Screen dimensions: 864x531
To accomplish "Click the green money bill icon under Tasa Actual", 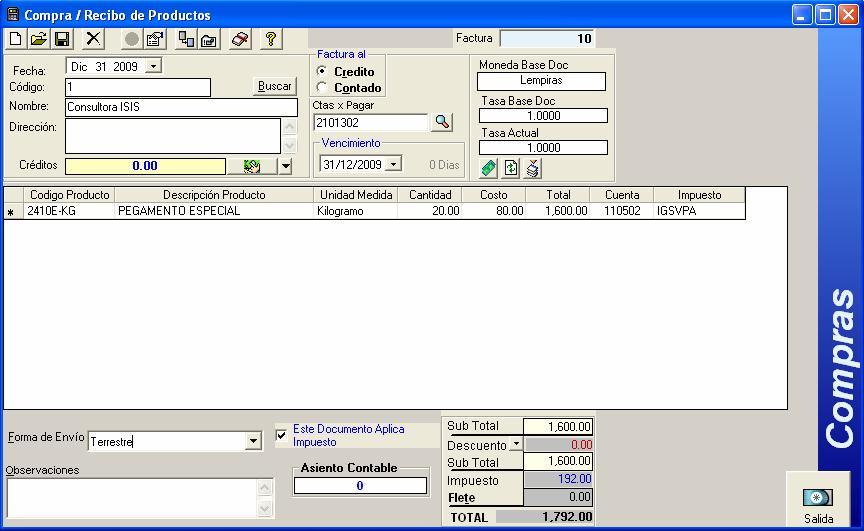I will [x=489, y=168].
